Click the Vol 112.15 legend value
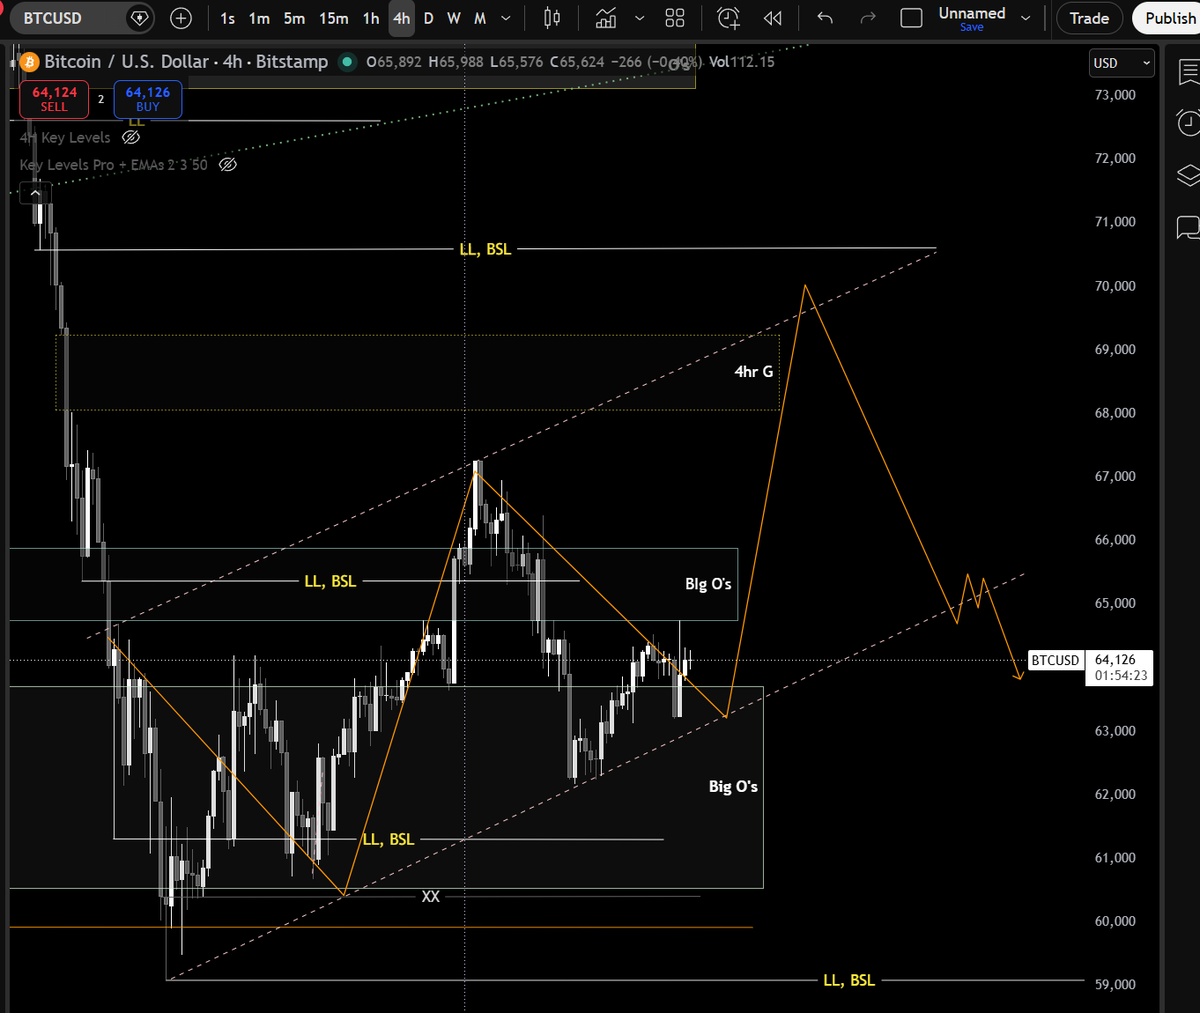The height and width of the screenshot is (1013, 1200). 742,62
